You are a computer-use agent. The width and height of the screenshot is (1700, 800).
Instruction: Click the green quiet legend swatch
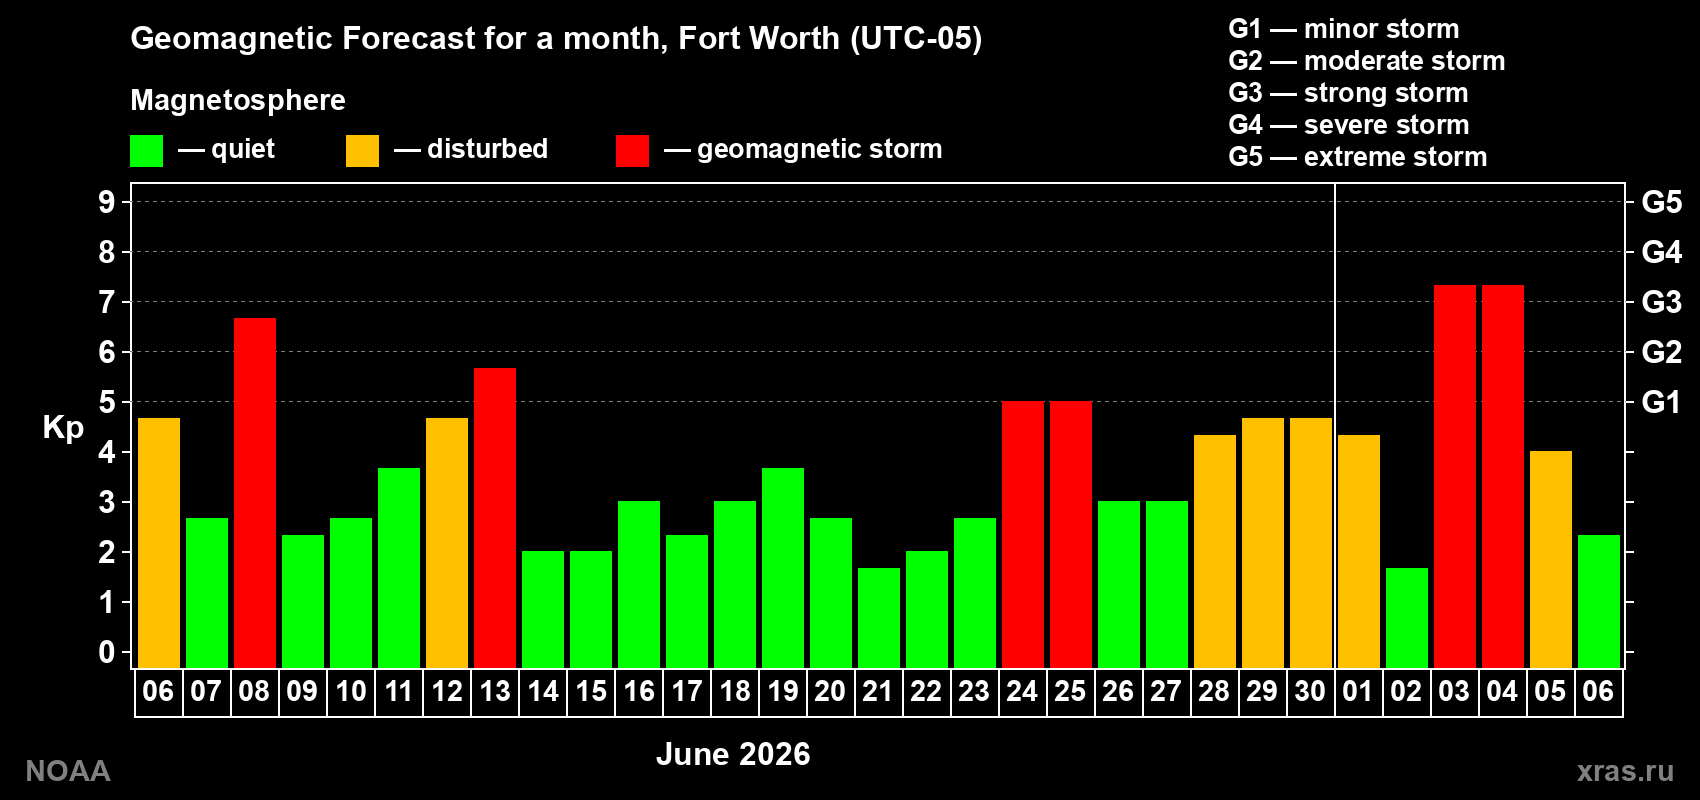click(x=146, y=151)
